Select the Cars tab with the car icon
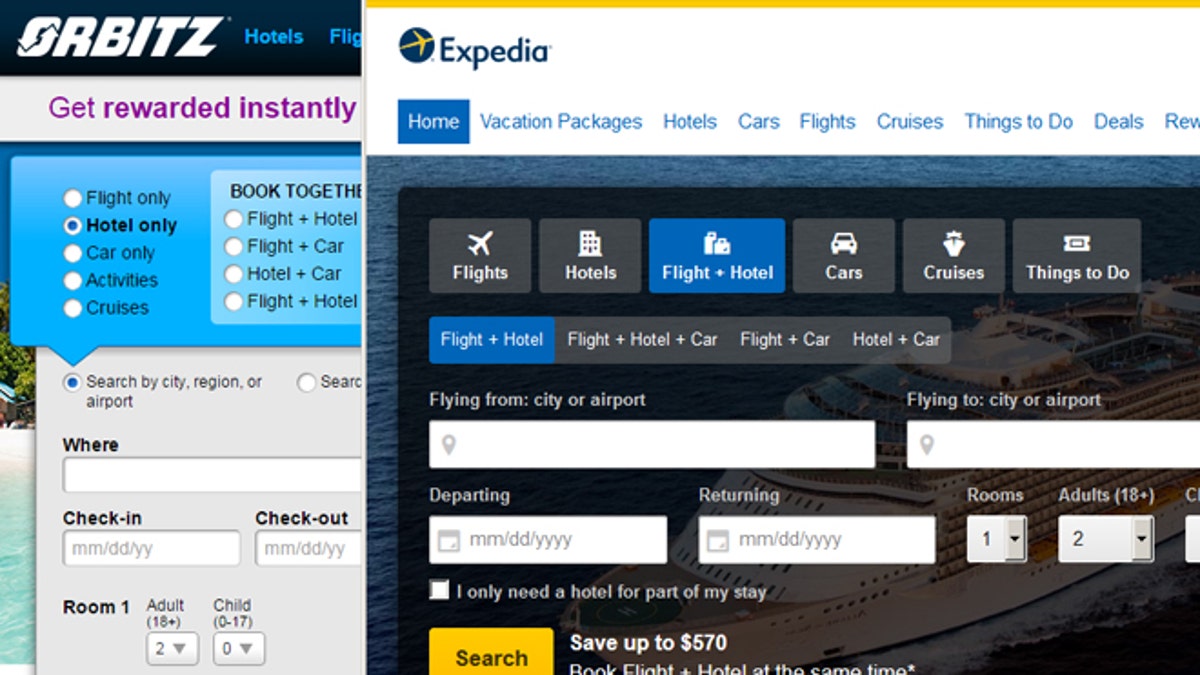Screen dimensions: 1200x675 (x=844, y=256)
